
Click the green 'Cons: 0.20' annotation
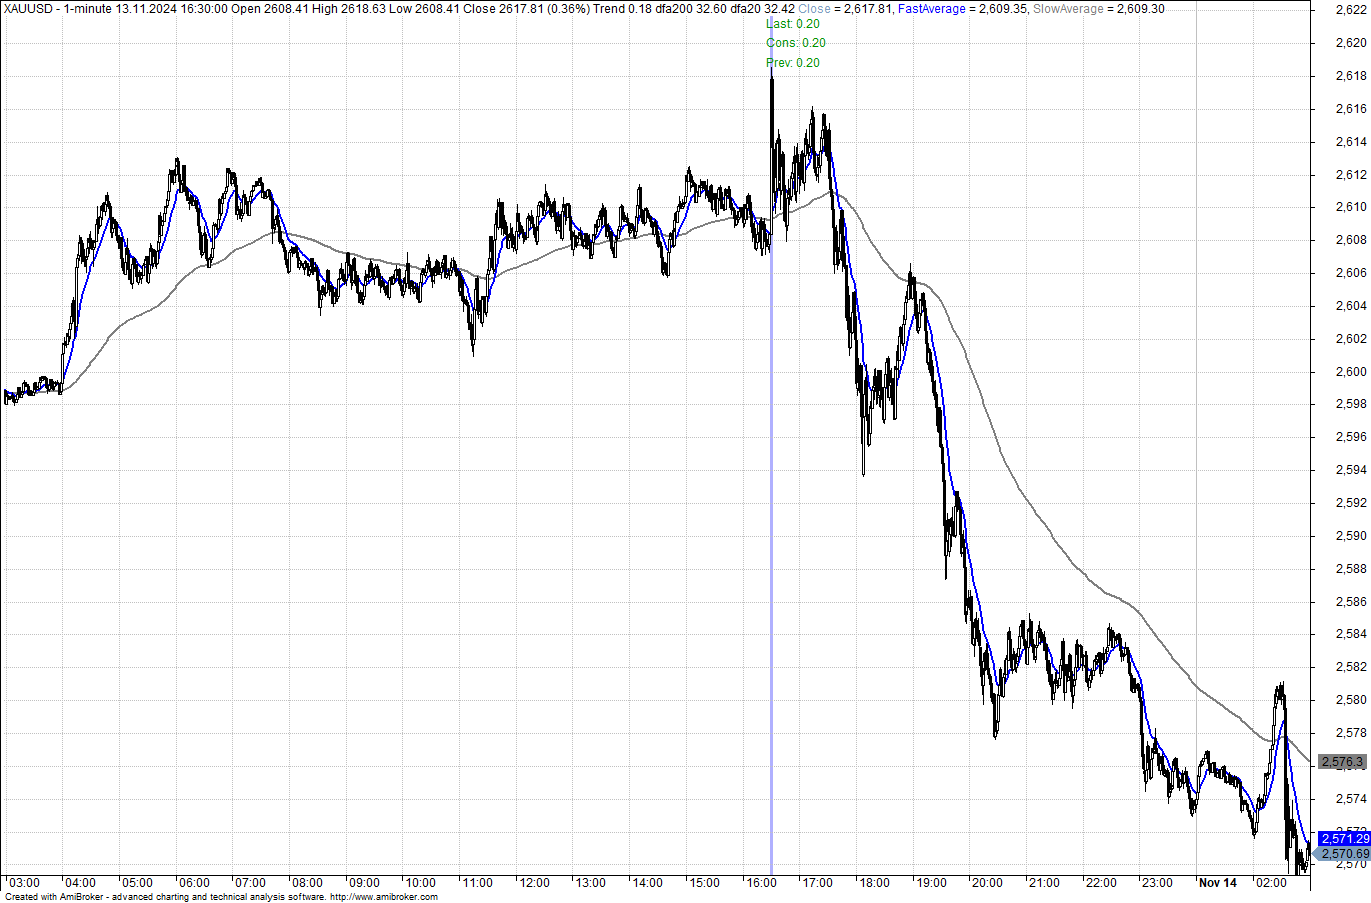[796, 43]
